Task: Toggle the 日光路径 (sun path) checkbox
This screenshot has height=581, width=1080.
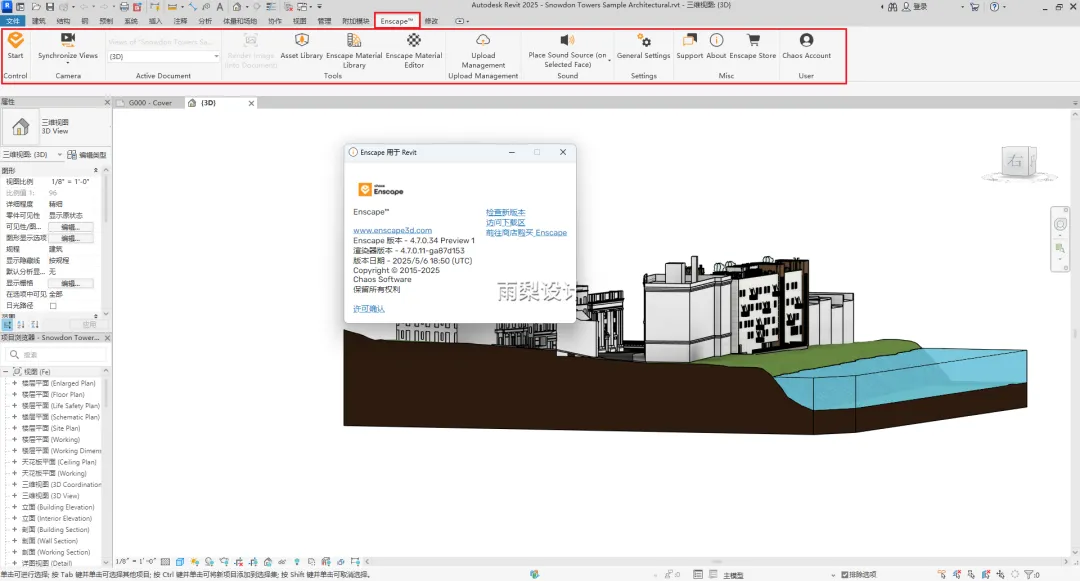Action: coord(53,306)
